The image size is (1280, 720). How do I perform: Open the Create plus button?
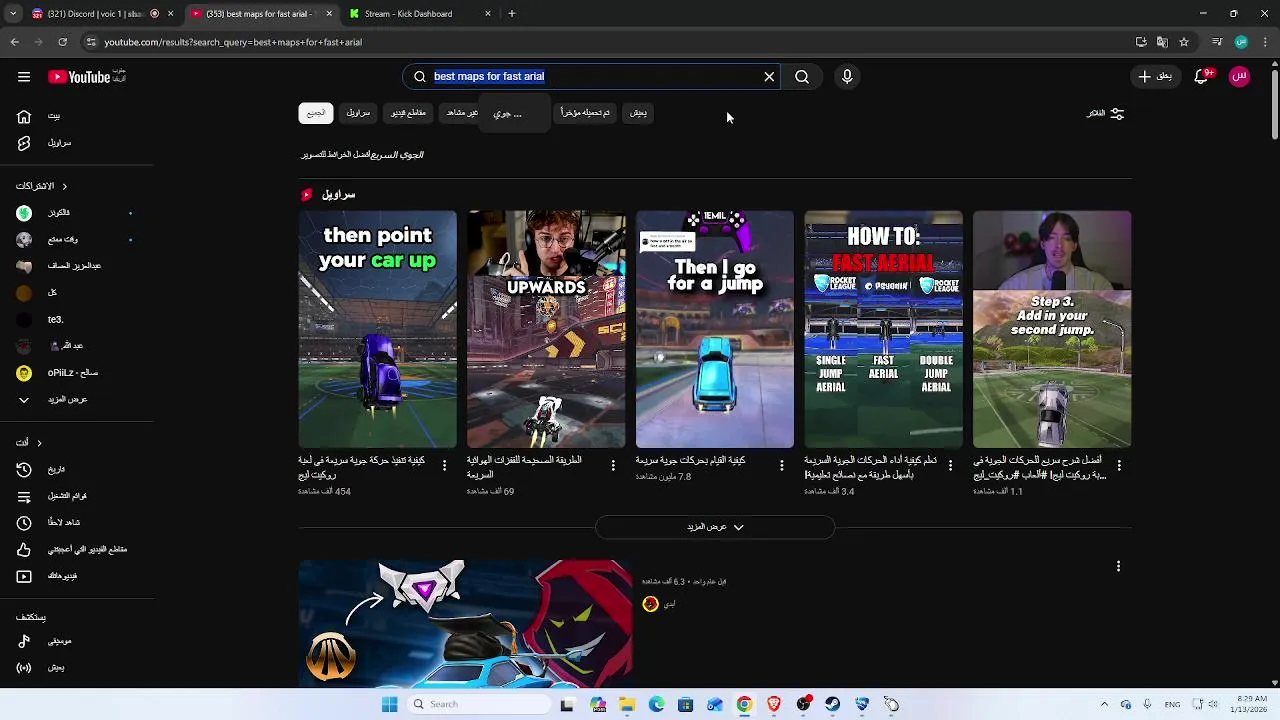(x=1155, y=77)
